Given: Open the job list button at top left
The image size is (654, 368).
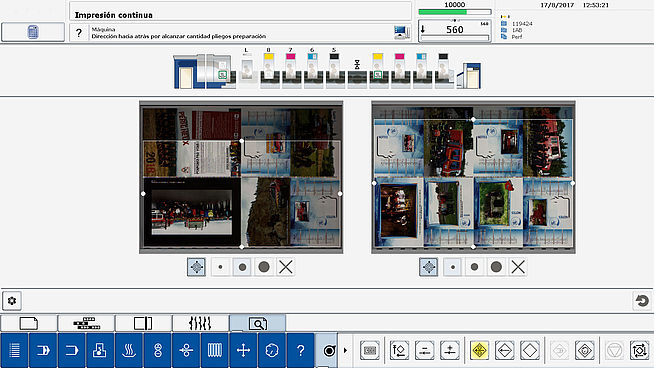Looking at the screenshot, I should (33, 32).
